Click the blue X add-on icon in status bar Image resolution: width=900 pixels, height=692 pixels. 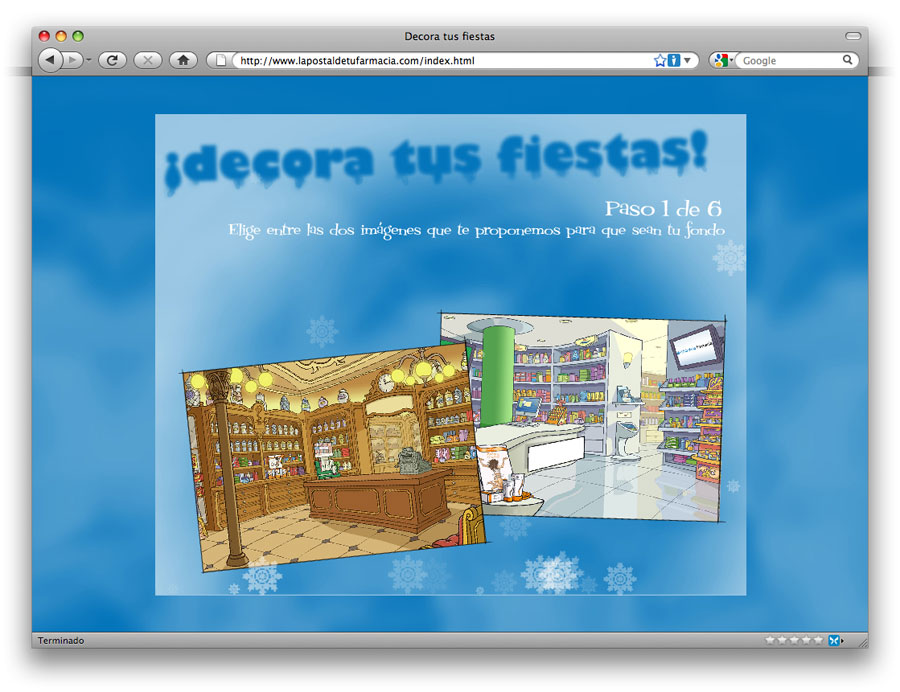click(834, 640)
